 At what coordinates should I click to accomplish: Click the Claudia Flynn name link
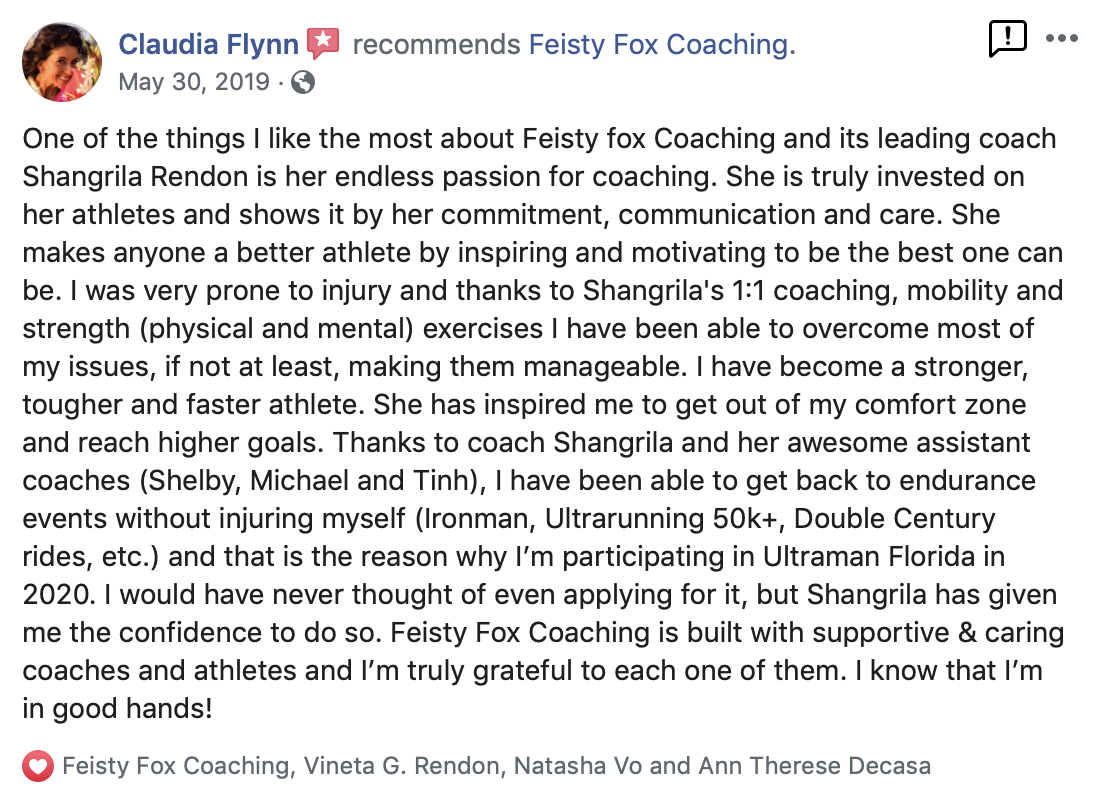(x=209, y=45)
